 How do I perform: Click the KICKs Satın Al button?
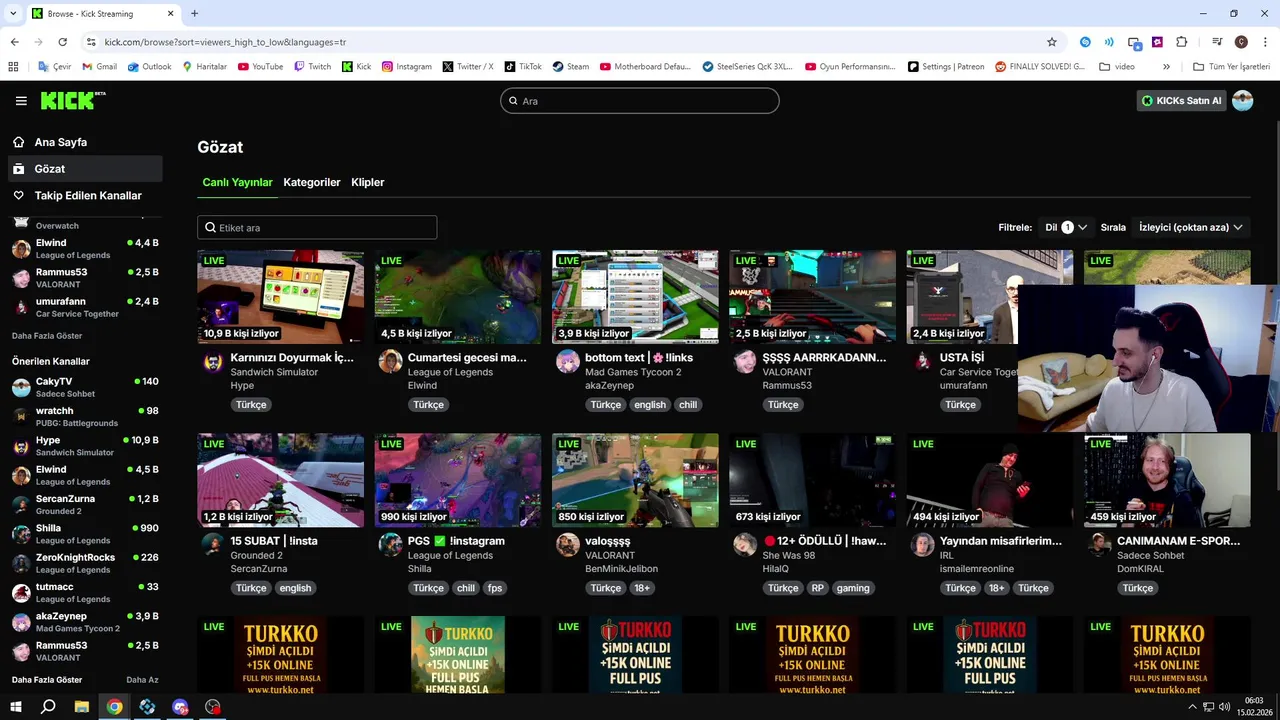pos(1182,101)
